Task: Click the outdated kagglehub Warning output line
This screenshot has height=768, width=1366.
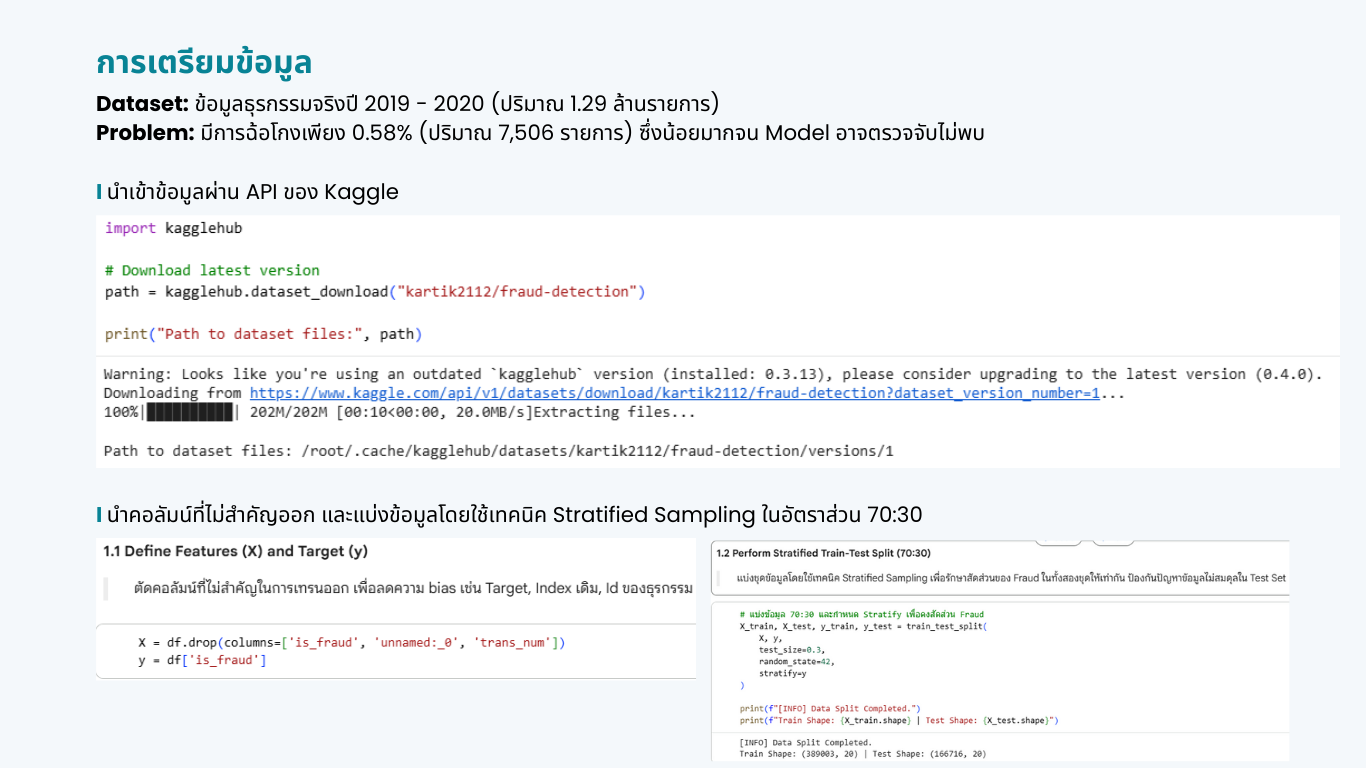Action: click(x=713, y=374)
